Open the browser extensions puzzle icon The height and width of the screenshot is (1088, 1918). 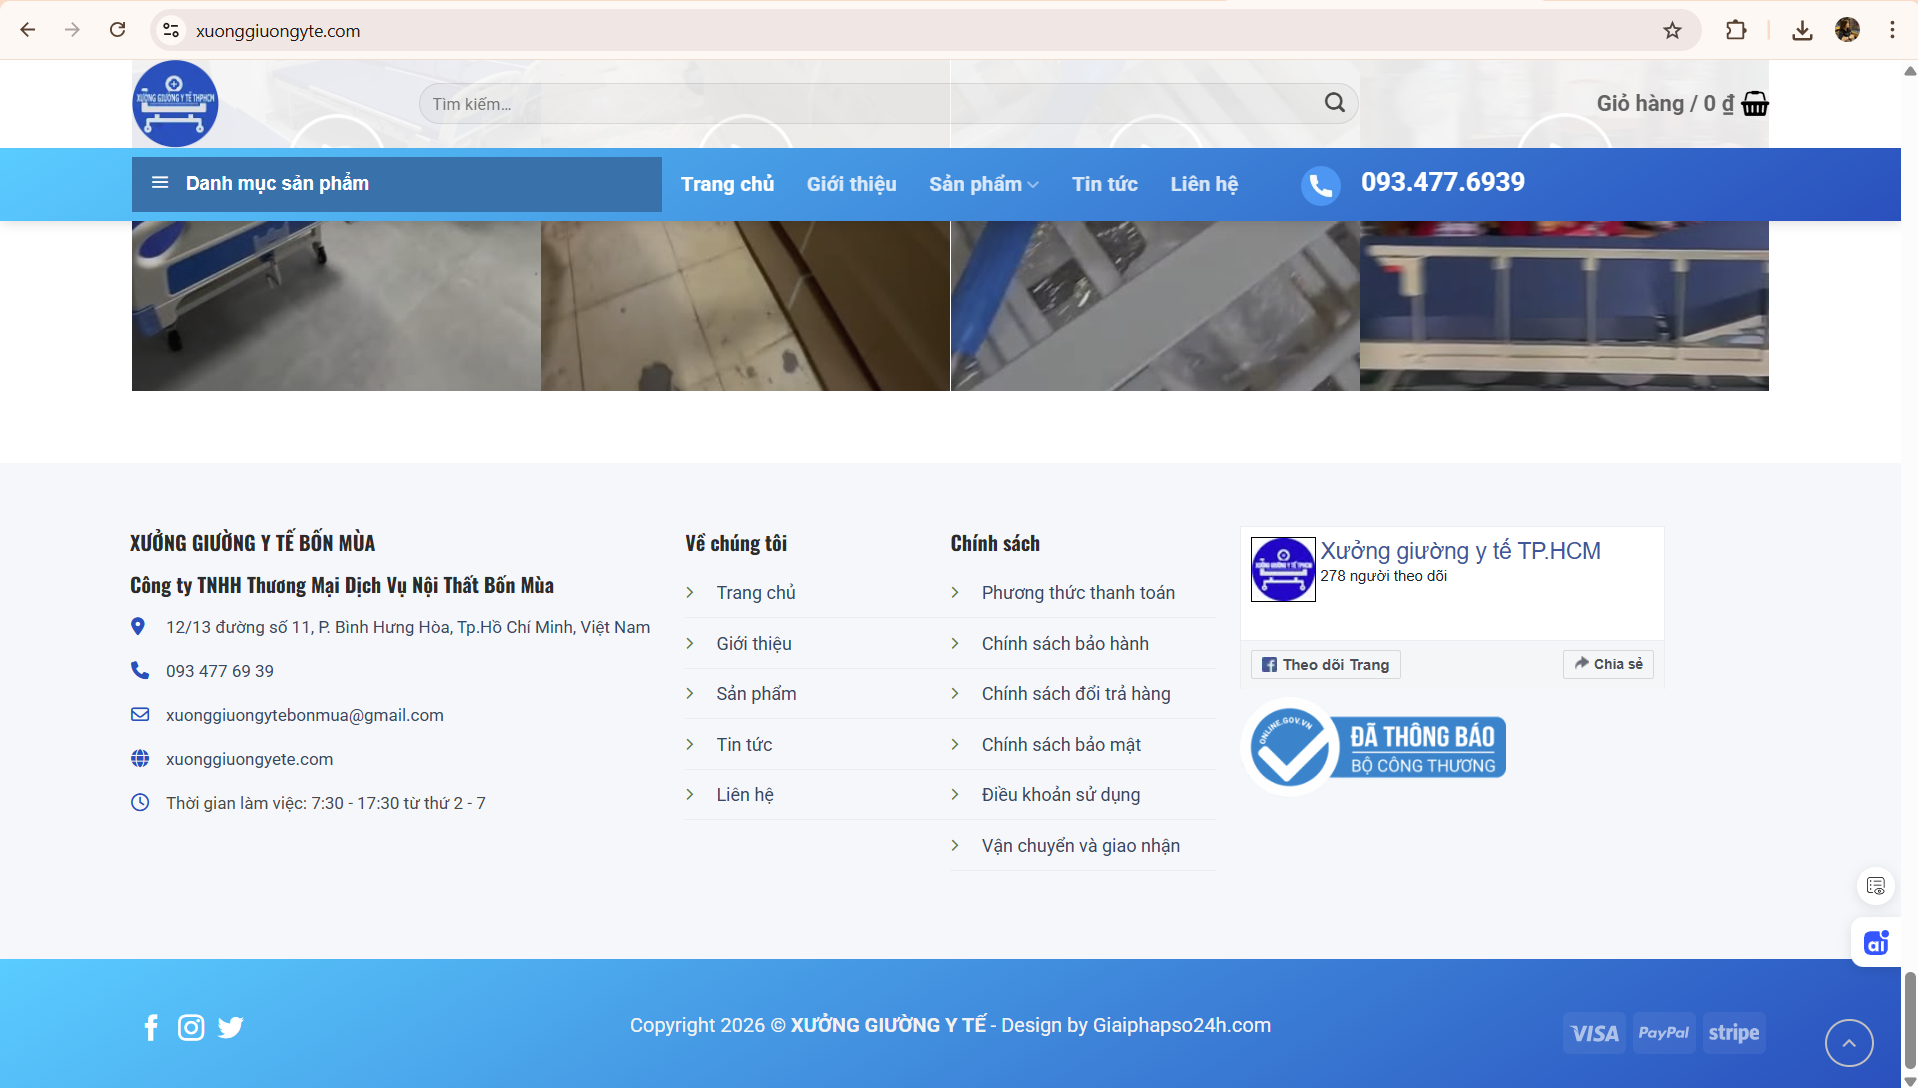pyautogui.click(x=1736, y=30)
